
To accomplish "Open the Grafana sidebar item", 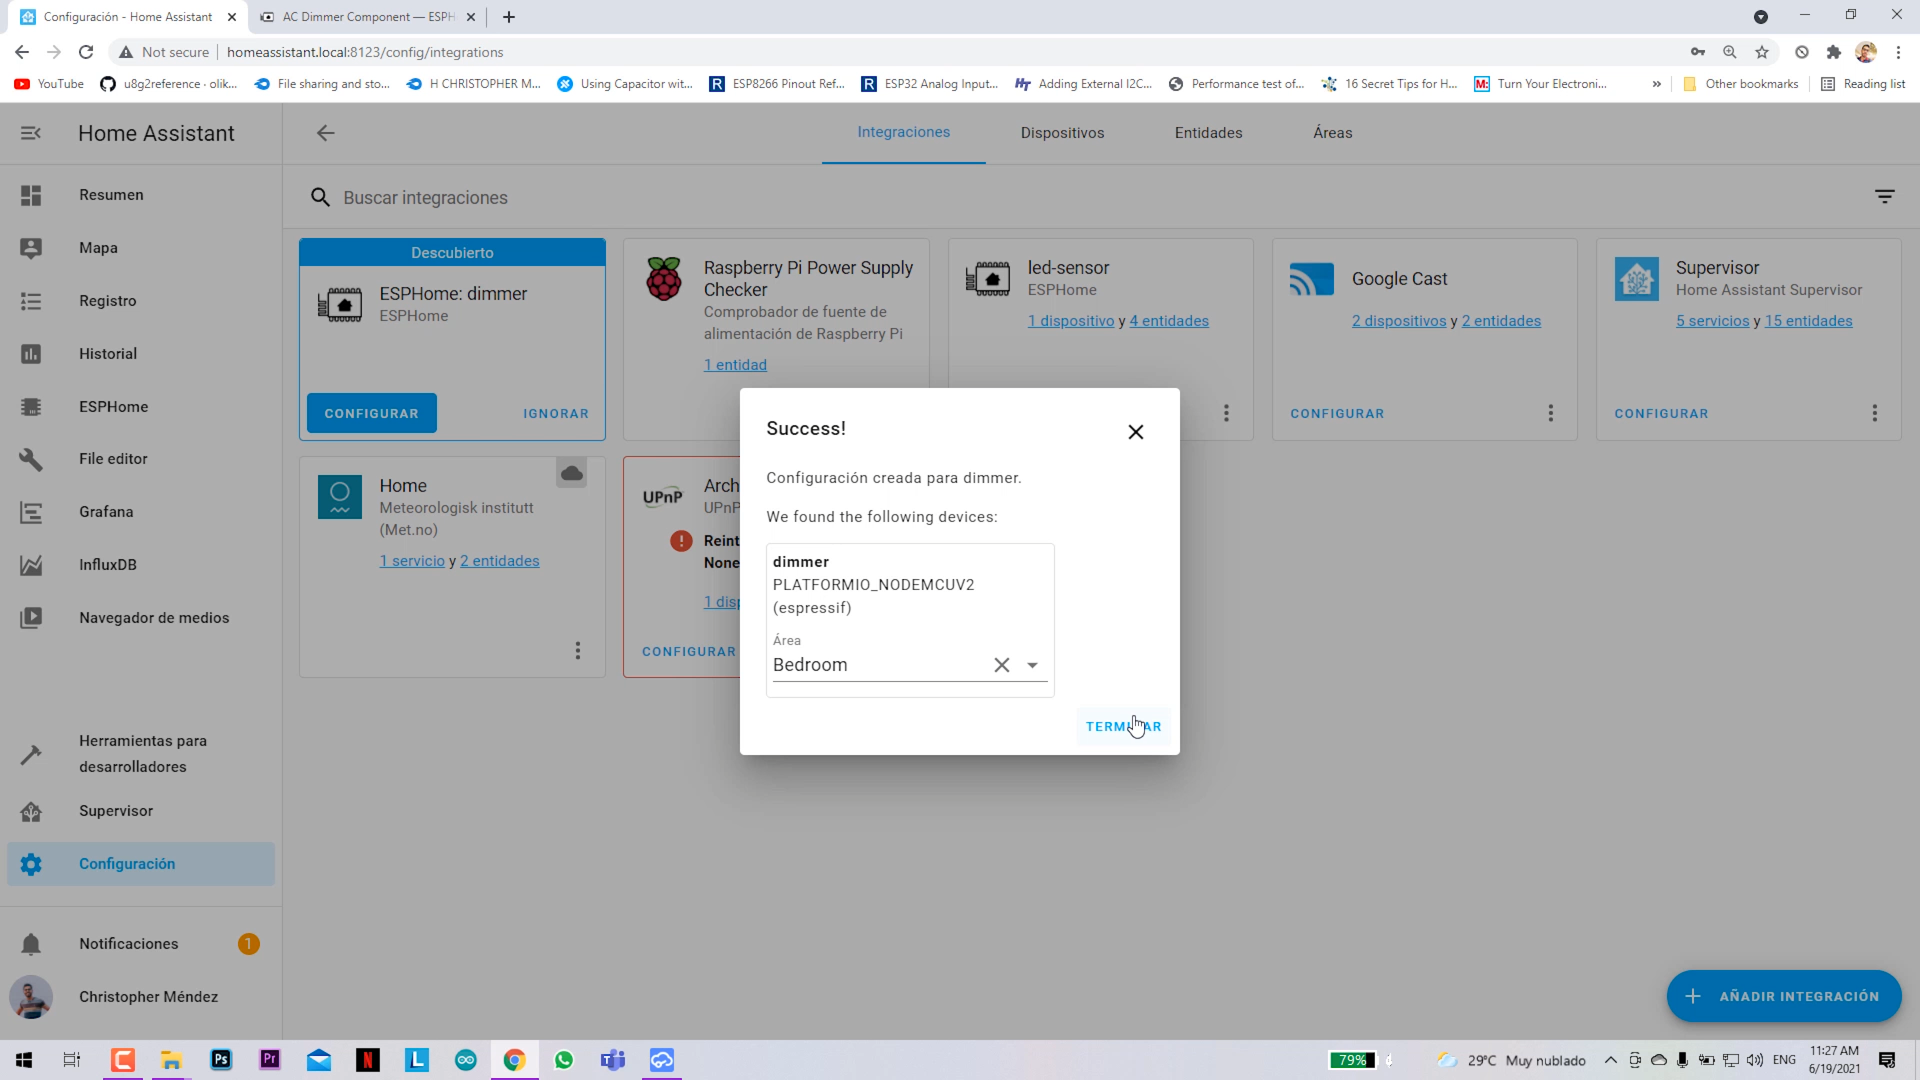I will point(106,512).
